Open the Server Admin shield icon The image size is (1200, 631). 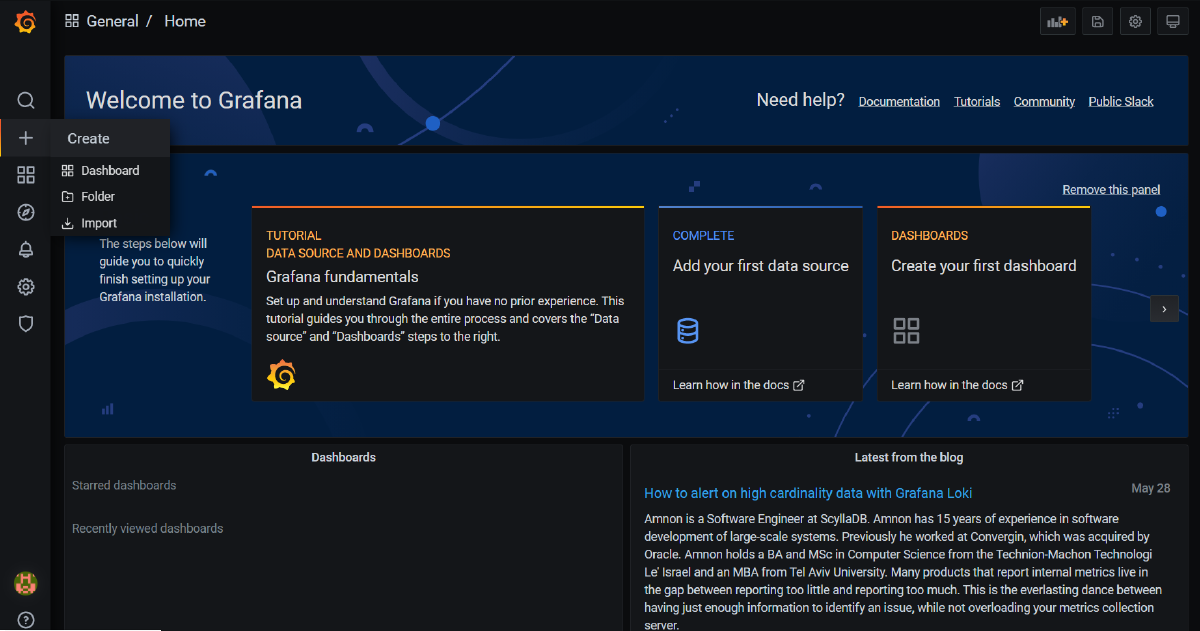26,324
